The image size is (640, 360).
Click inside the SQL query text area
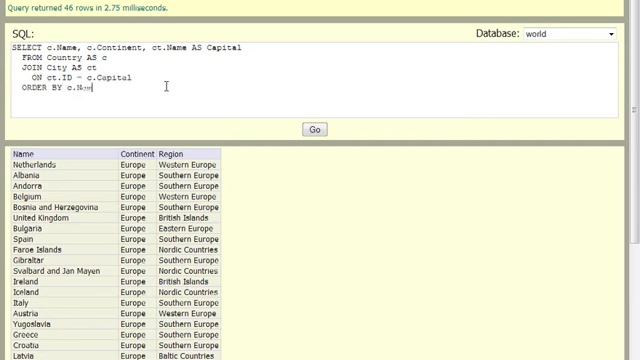(x=314, y=80)
